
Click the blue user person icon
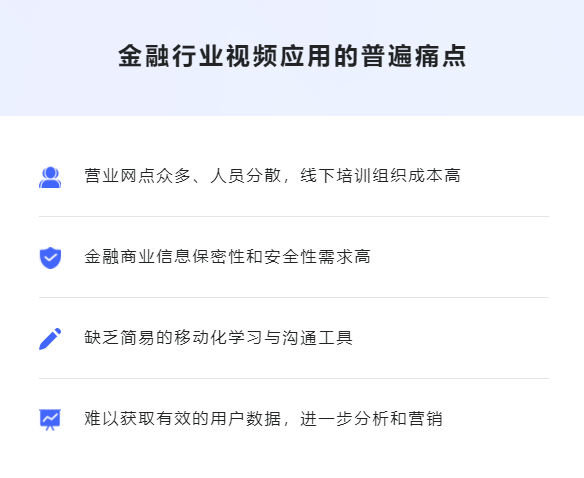point(50,177)
